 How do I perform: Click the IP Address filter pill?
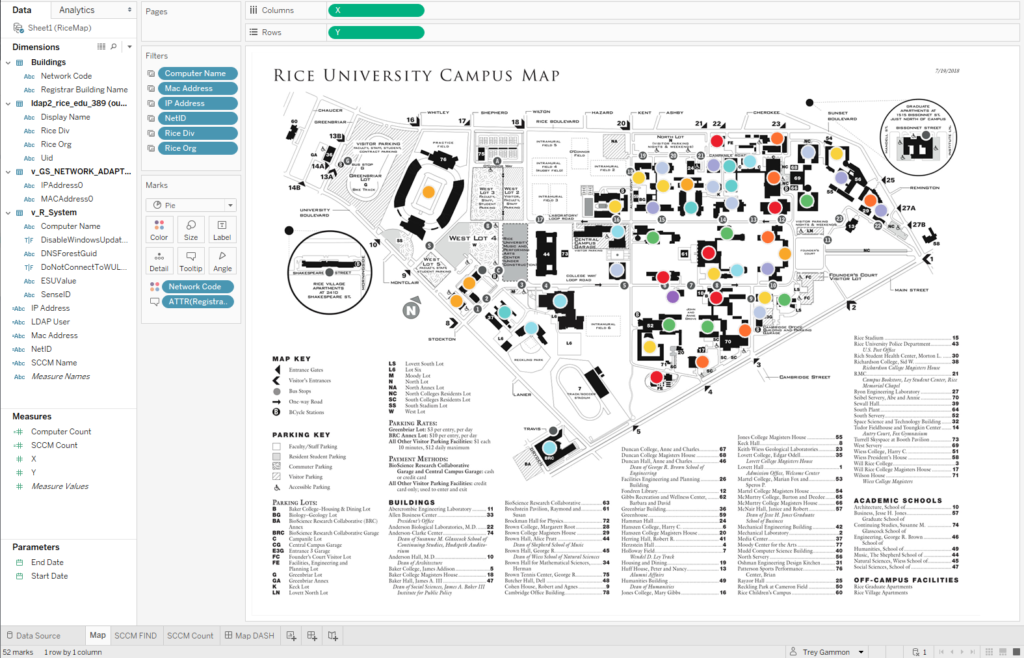(x=198, y=104)
